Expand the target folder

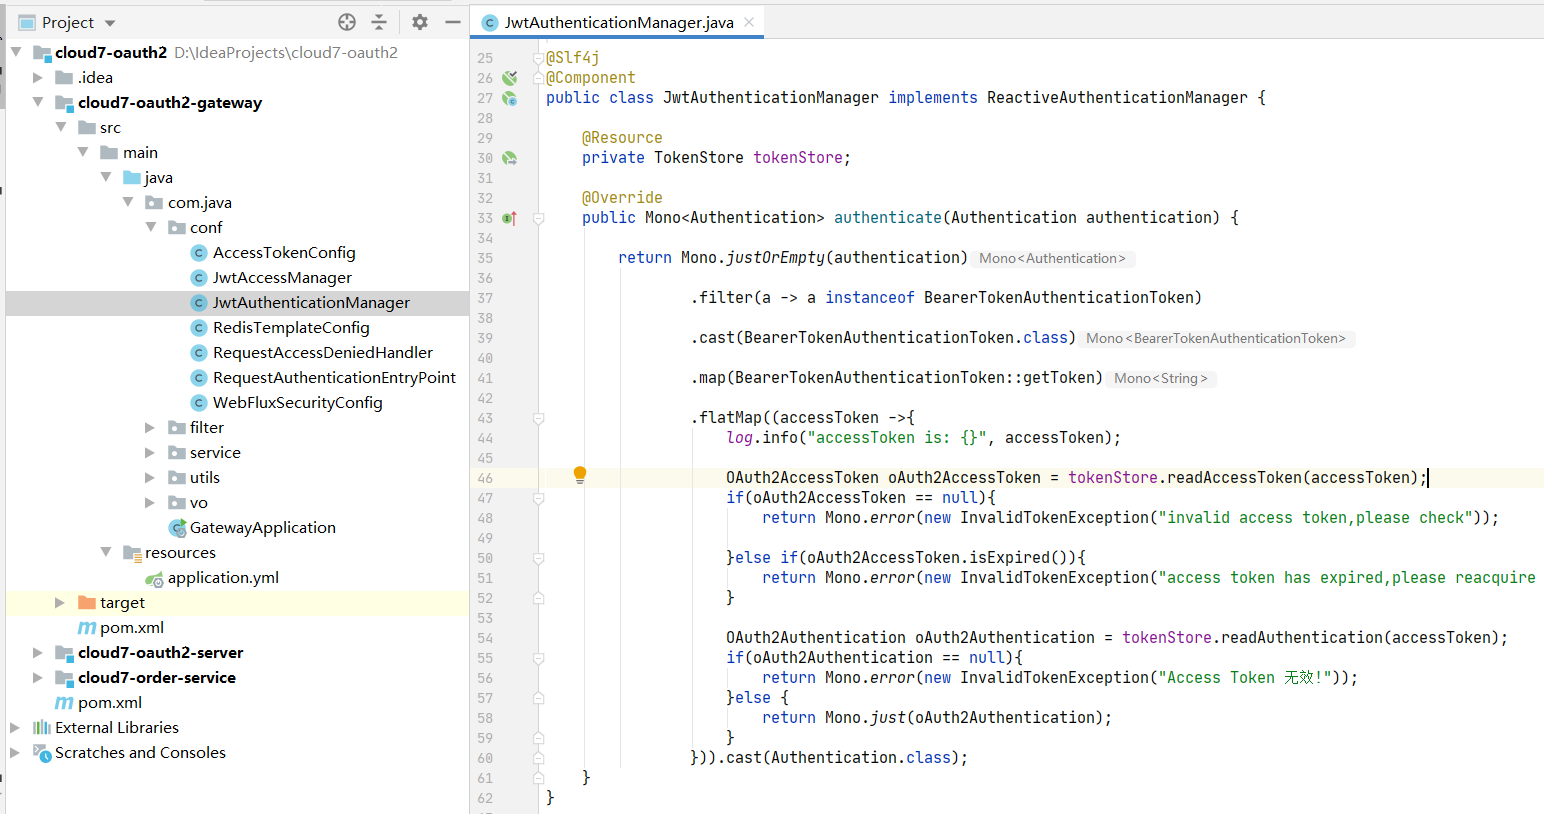(x=61, y=602)
